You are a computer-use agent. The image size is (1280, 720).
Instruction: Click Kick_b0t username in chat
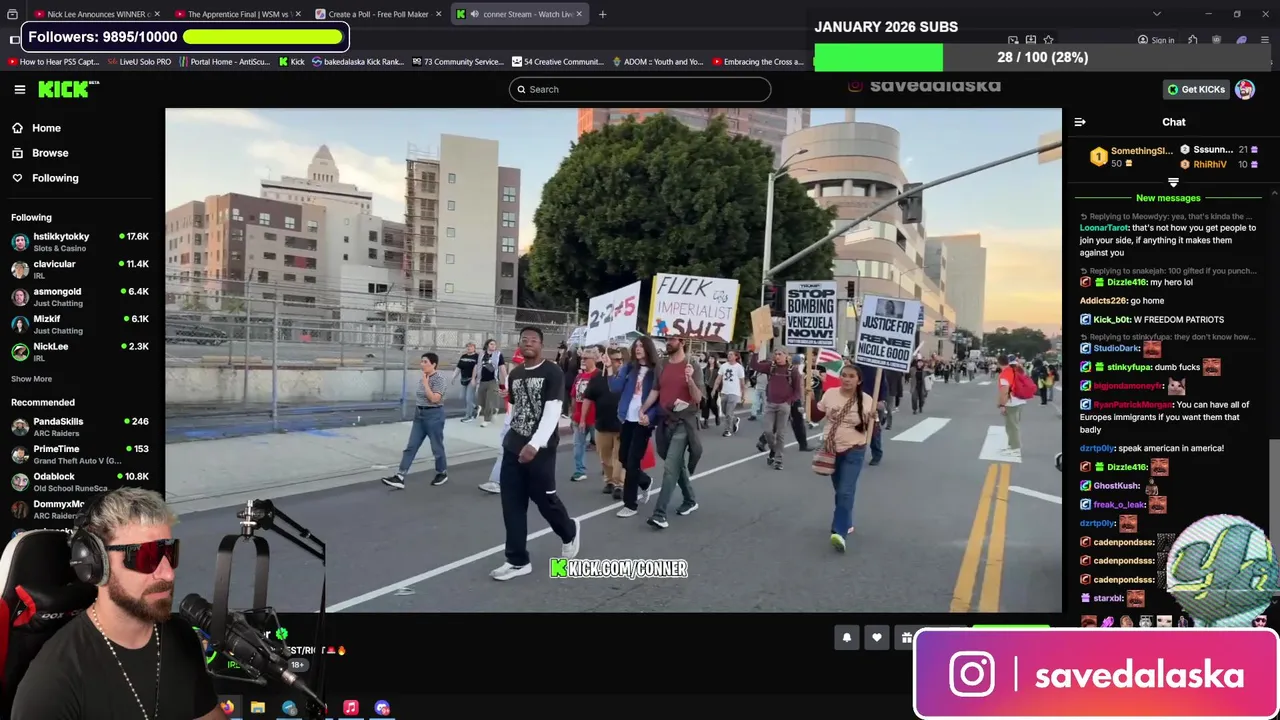[1110, 320]
